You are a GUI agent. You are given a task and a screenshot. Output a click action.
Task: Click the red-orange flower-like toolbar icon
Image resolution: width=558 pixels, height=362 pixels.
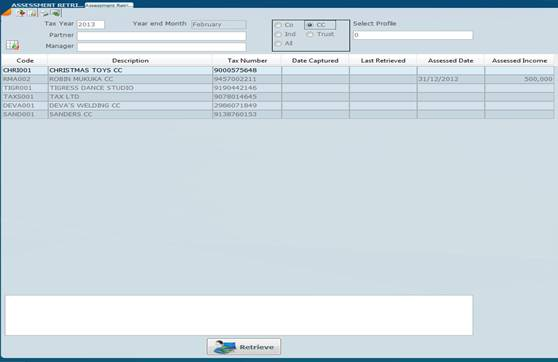(x=21, y=13)
